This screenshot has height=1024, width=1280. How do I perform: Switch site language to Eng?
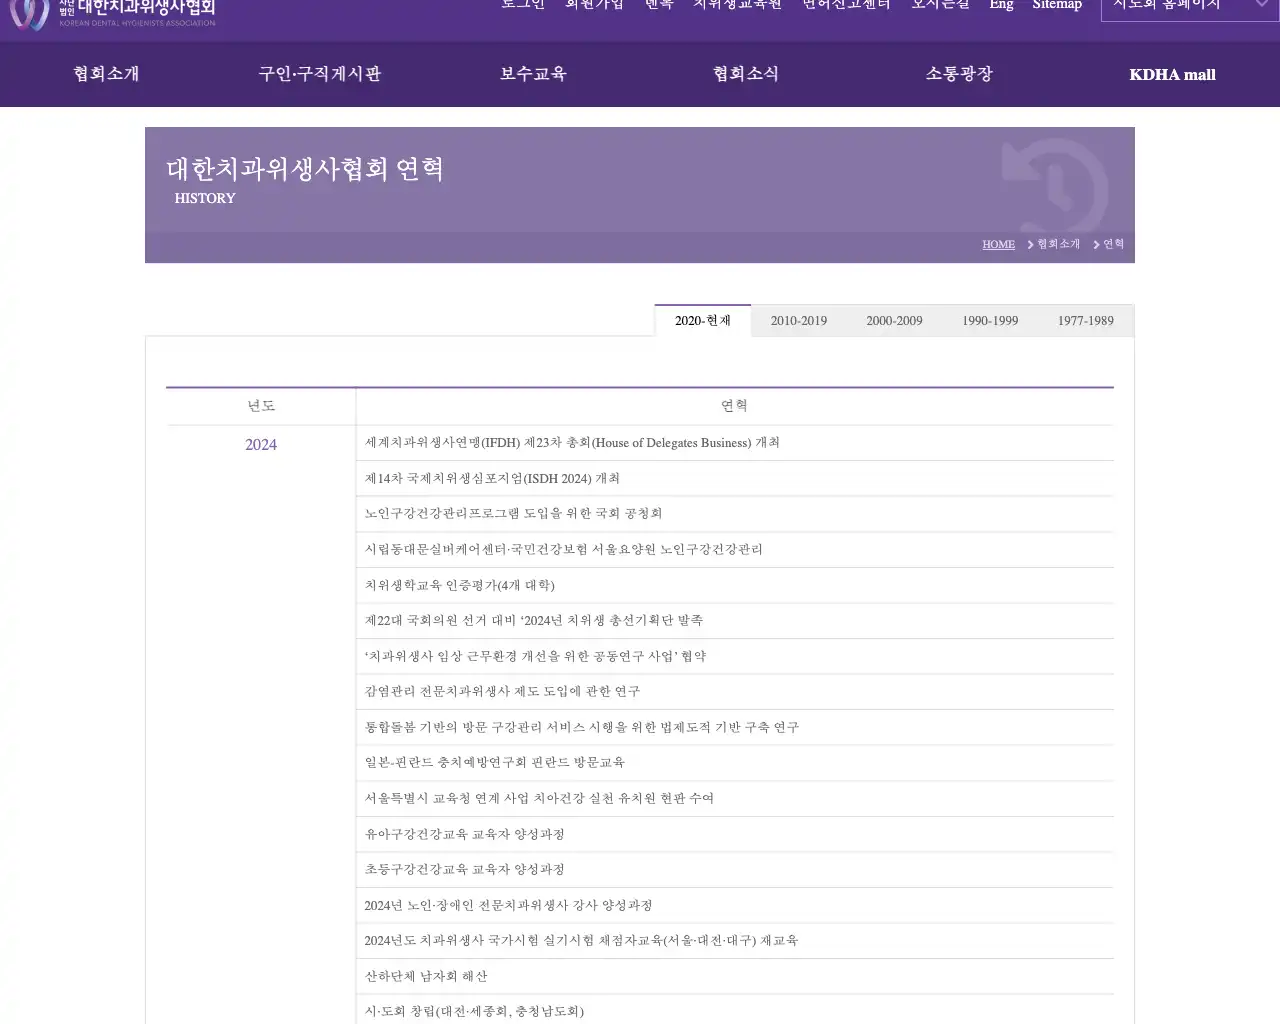(x=1001, y=5)
